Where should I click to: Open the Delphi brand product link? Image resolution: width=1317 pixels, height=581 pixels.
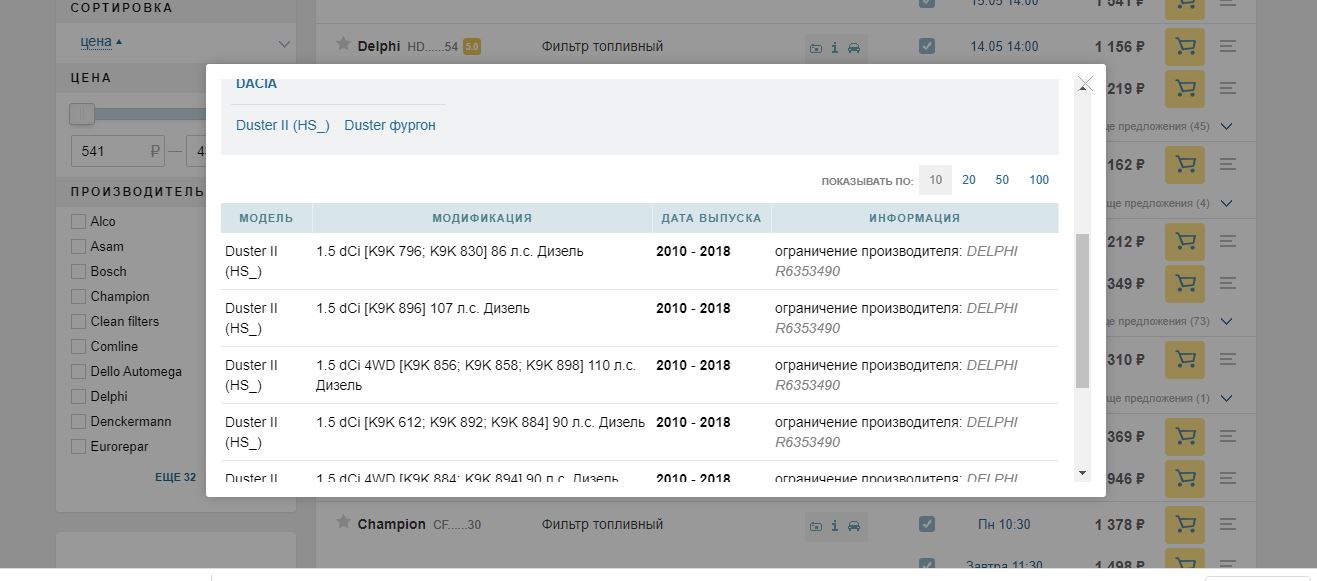pos(379,46)
